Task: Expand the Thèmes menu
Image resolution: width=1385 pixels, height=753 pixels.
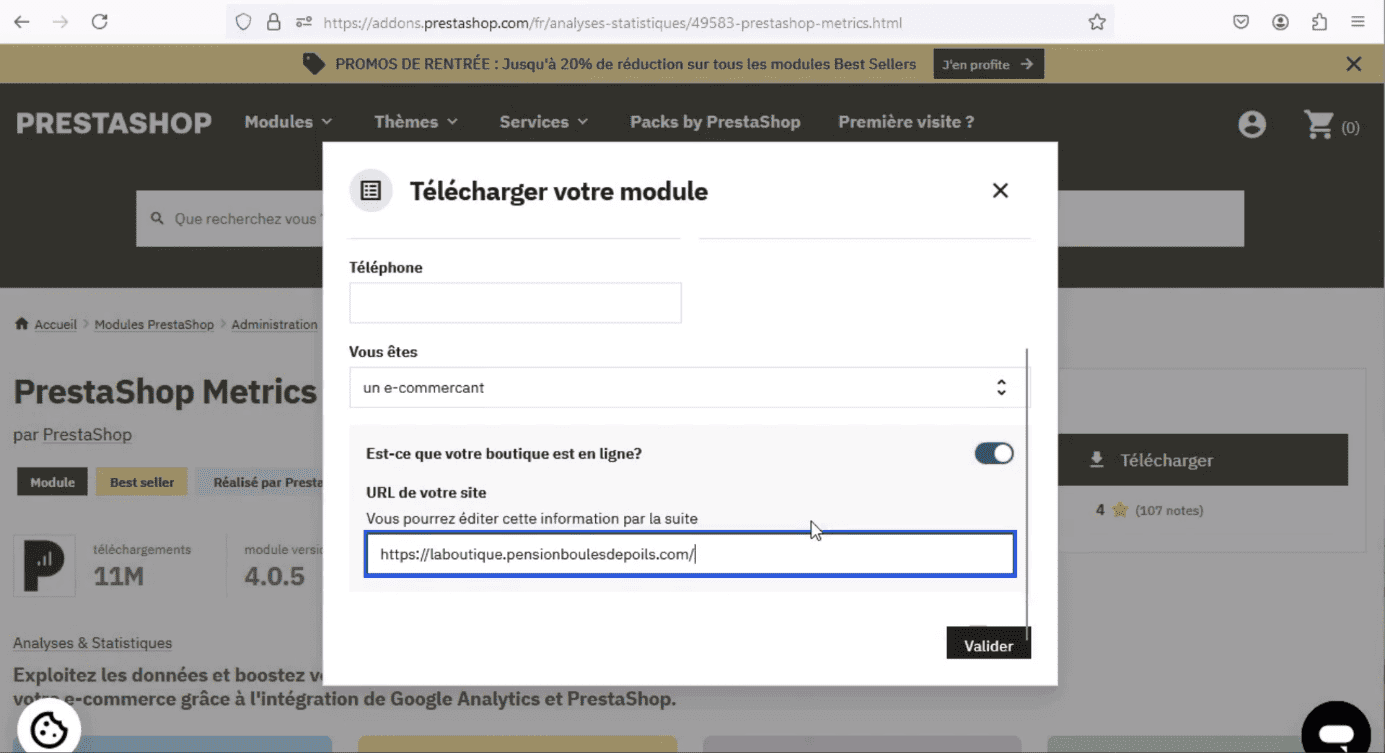Action: pyautogui.click(x=416, y=122)
